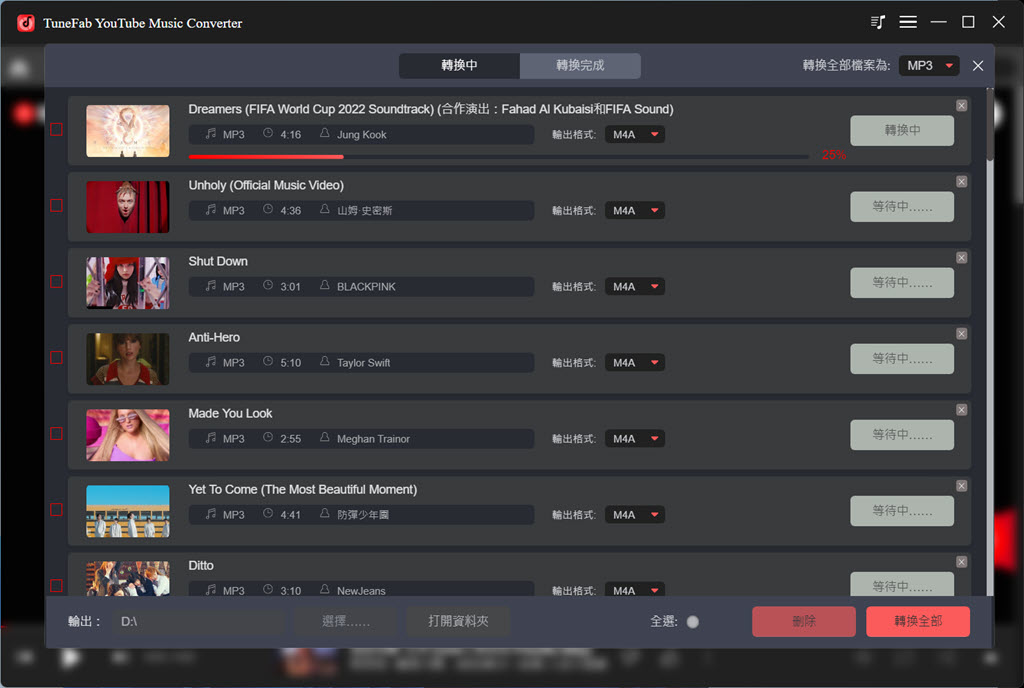Click the Unholy video thumbnail
Screen dimensions: 1024x688
click(127, 207)
